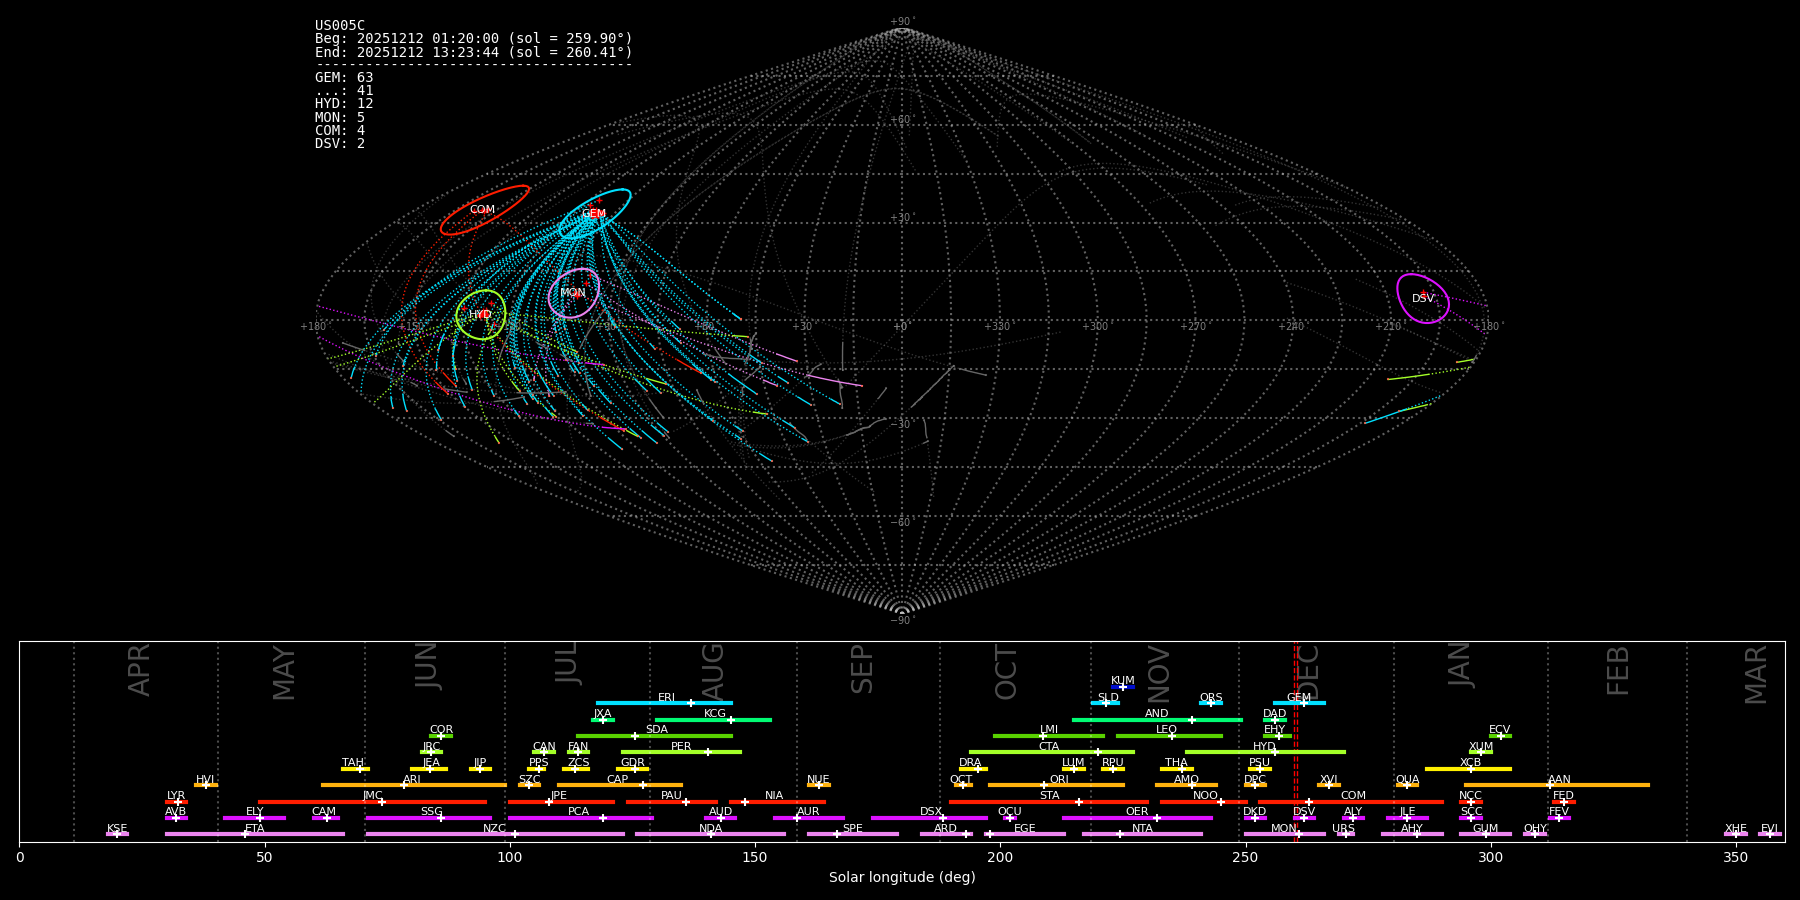Screen dimensions: 1800x900
Task: Click the CTA shower bar in the timeline
Action: [1052, 752]
